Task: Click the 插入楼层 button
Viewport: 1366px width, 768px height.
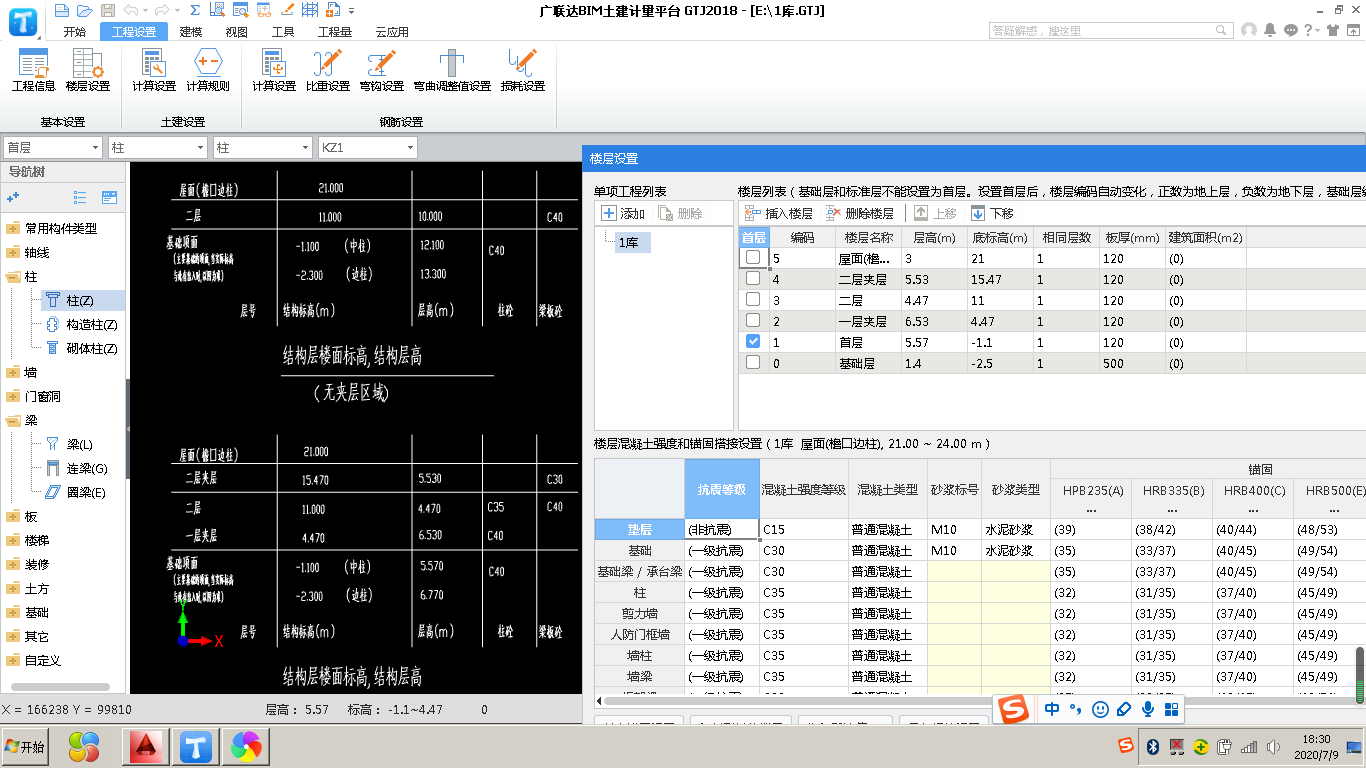Action: [778, 213]
